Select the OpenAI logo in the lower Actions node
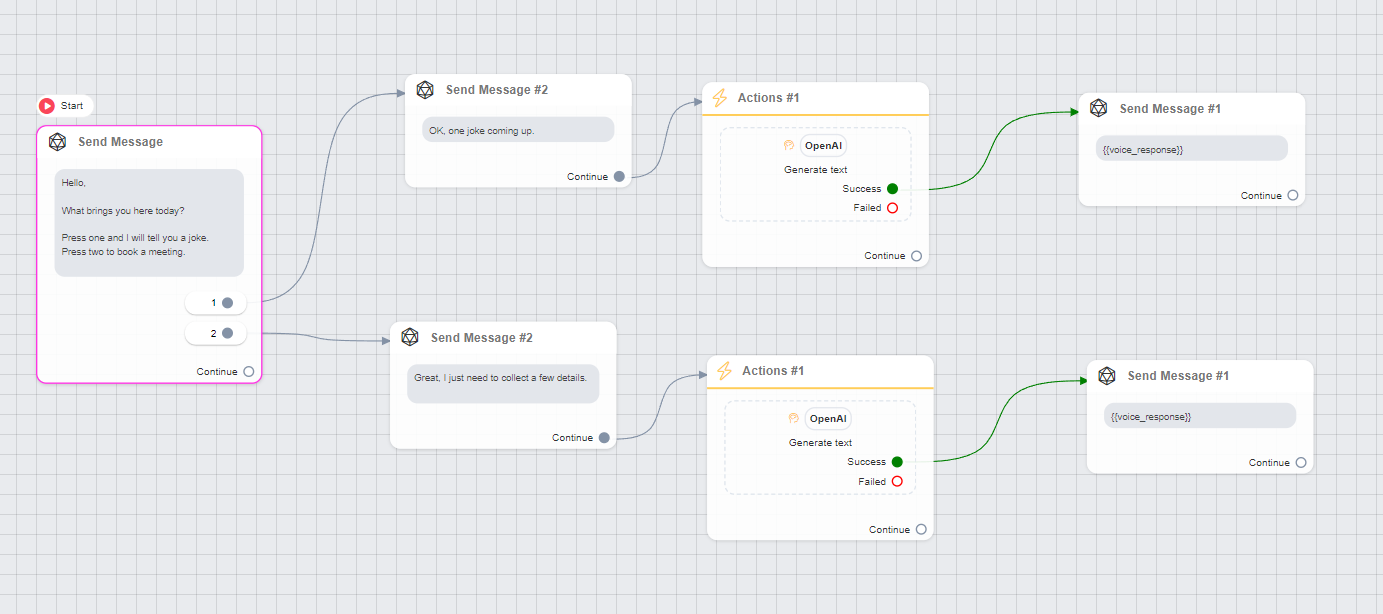1383x614 pixels. (x=794, y=419)
